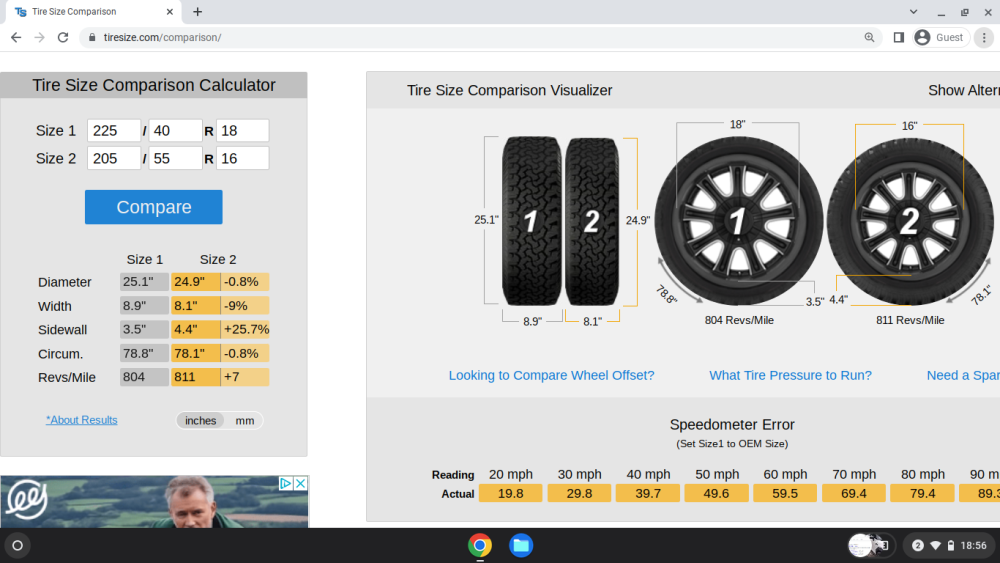The image size is (1000, 563).
Task: Switch units to mm
Action: click(245, 421)
